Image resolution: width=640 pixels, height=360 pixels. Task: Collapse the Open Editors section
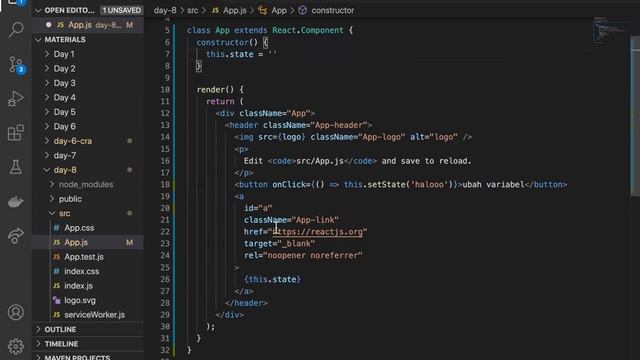38,10
